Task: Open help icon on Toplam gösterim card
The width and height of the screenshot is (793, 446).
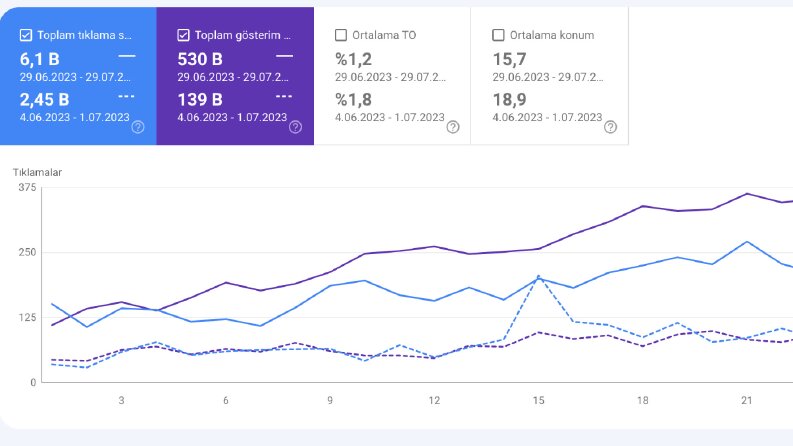Action: coord(295,127)
